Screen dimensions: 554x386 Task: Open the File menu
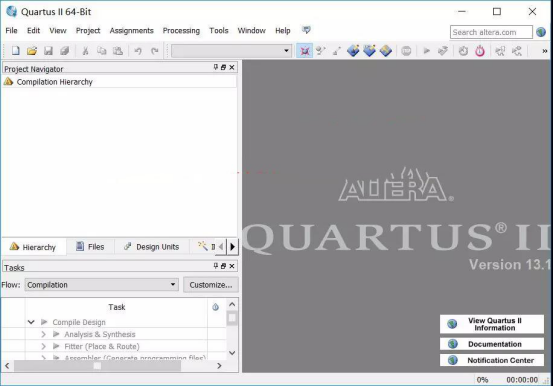(x=11, y=30)
